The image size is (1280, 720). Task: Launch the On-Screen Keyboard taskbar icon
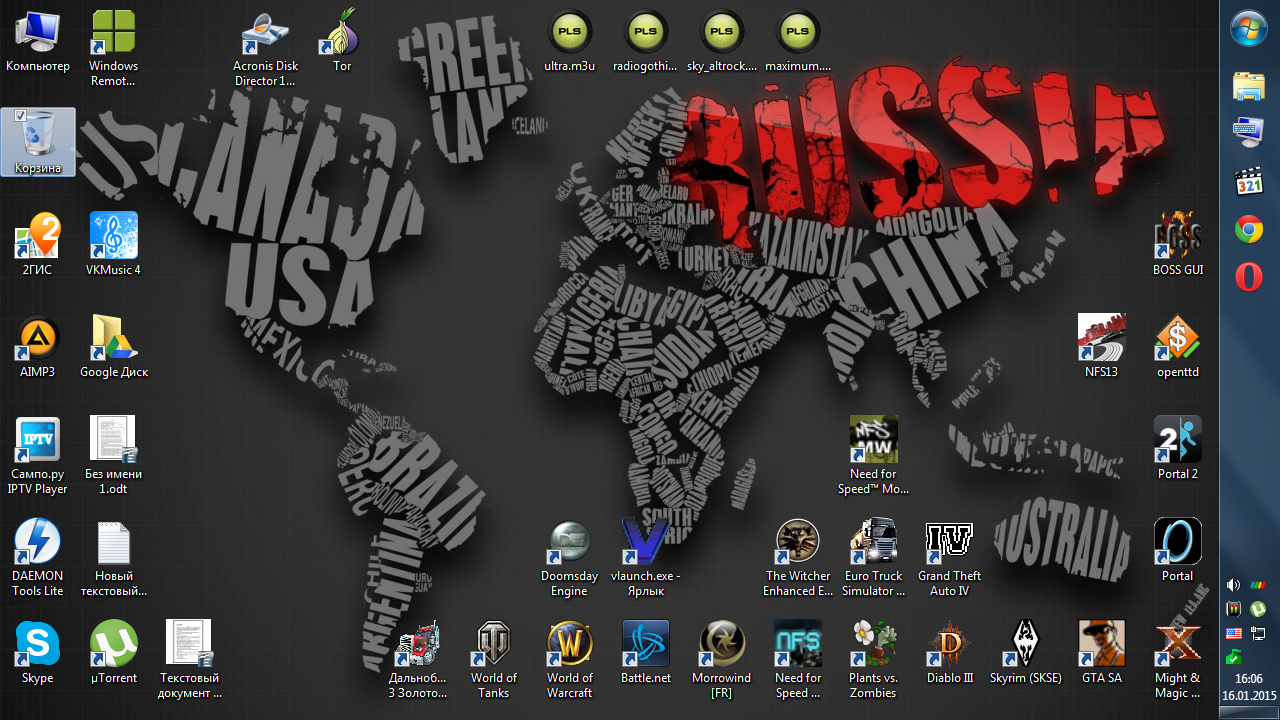pos(1249,132)
